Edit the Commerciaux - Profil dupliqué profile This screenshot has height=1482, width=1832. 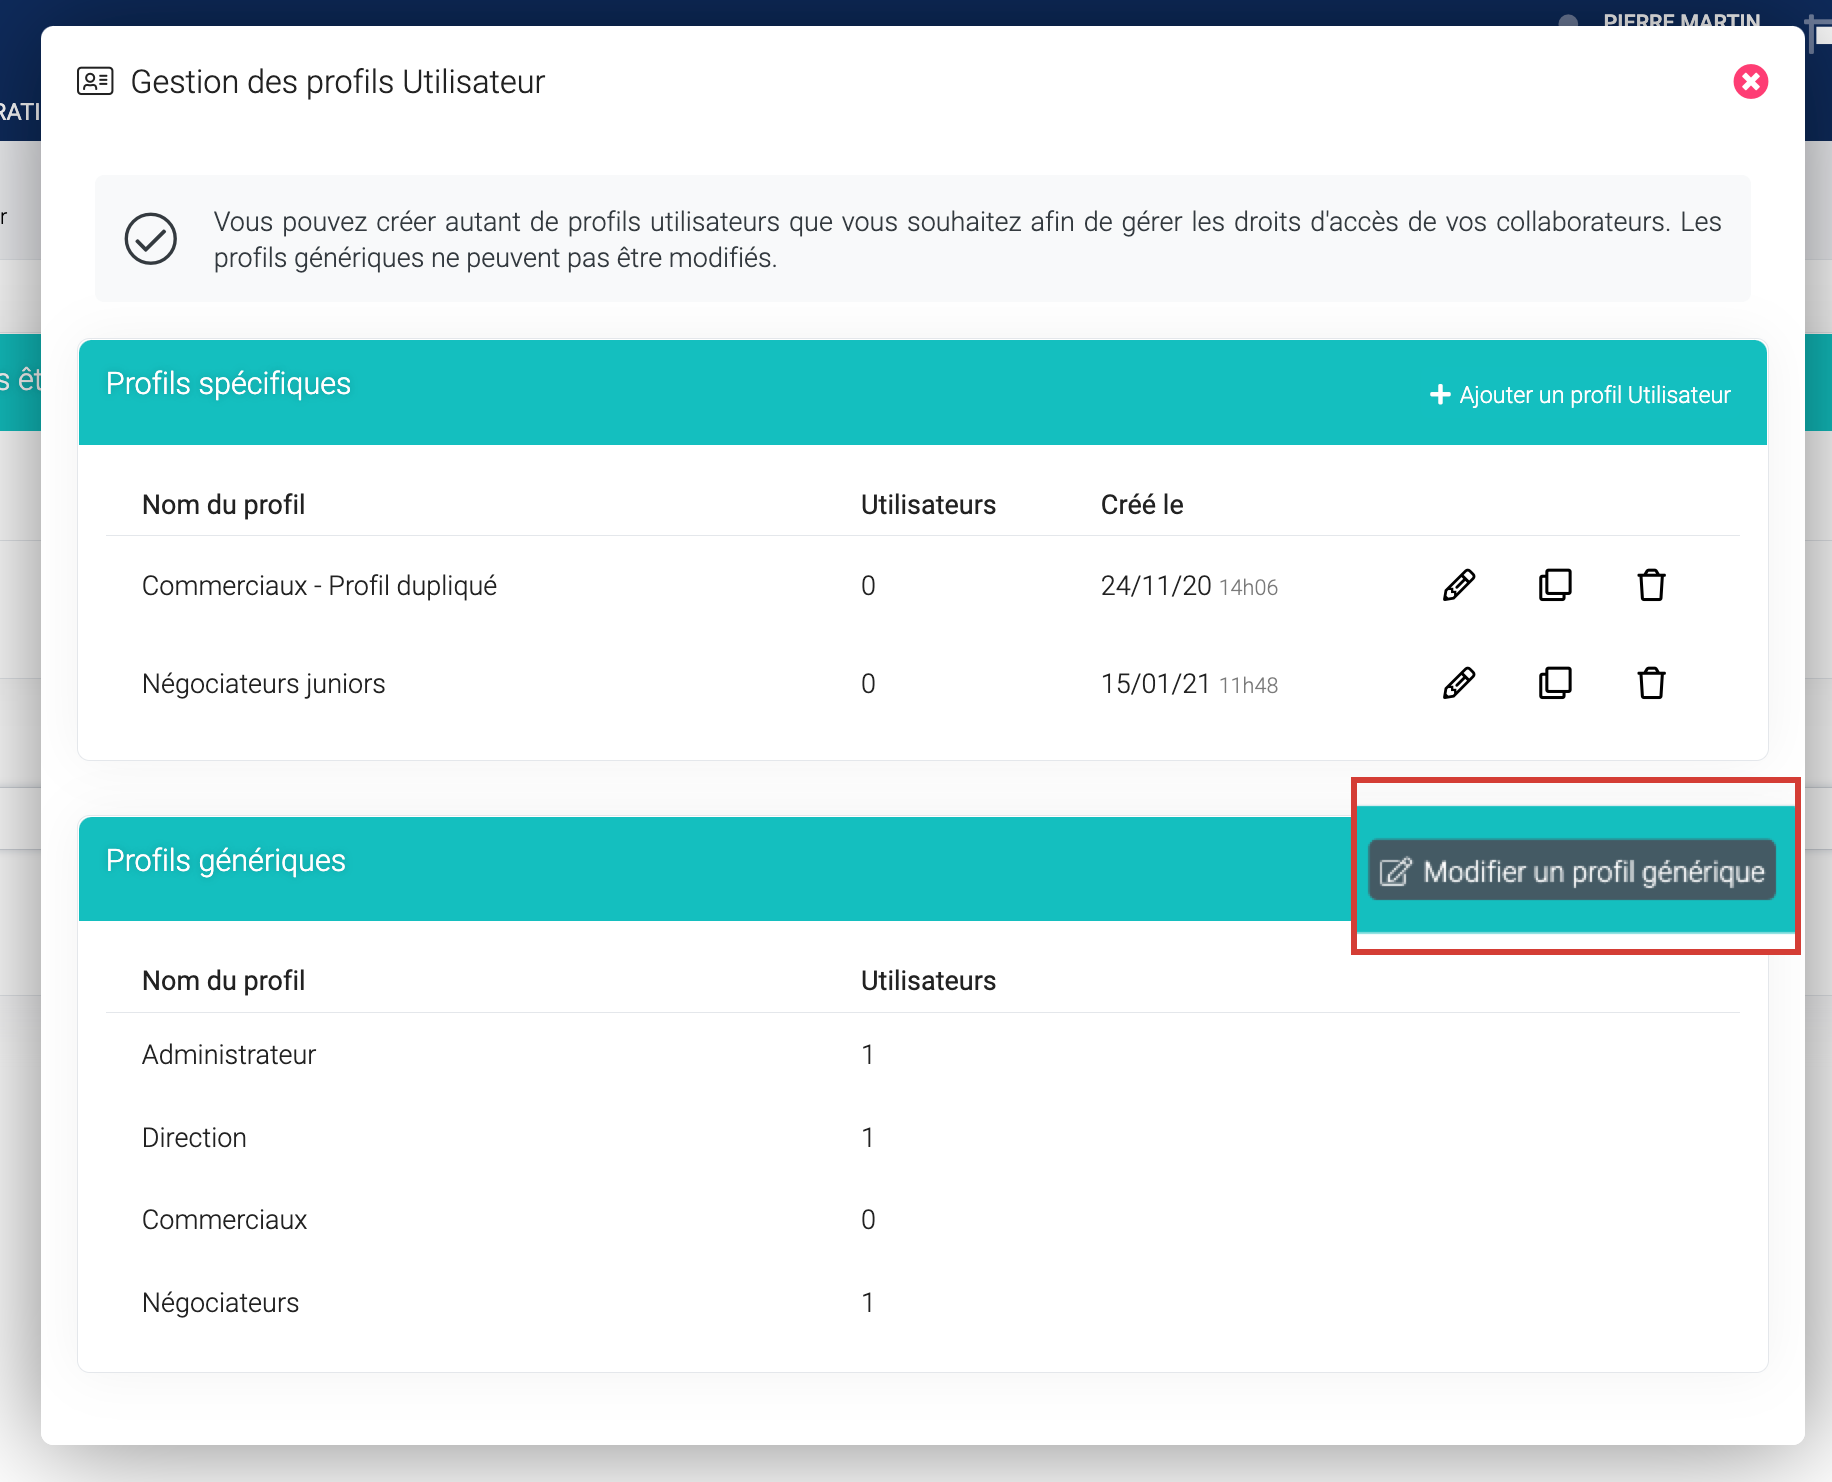point(1458,585)
